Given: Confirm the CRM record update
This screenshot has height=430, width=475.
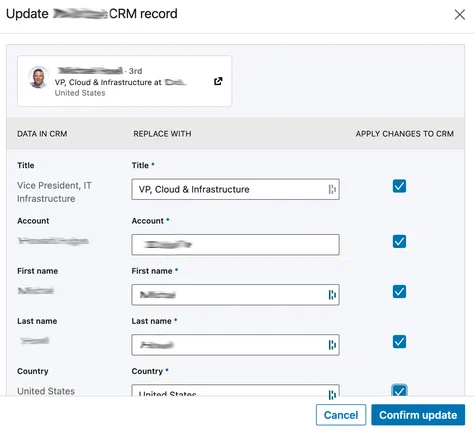Looking at the screenshot, I should pos(418,415).
